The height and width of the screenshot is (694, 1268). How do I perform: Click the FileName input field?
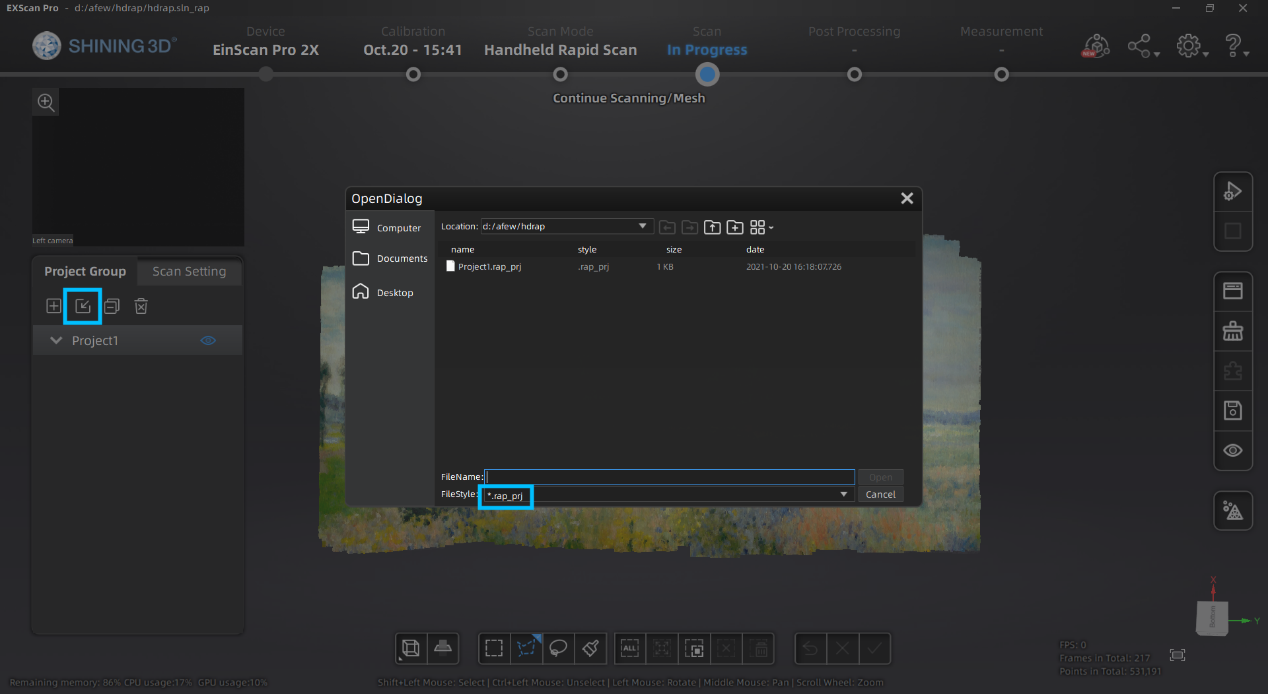click(670, 477)
